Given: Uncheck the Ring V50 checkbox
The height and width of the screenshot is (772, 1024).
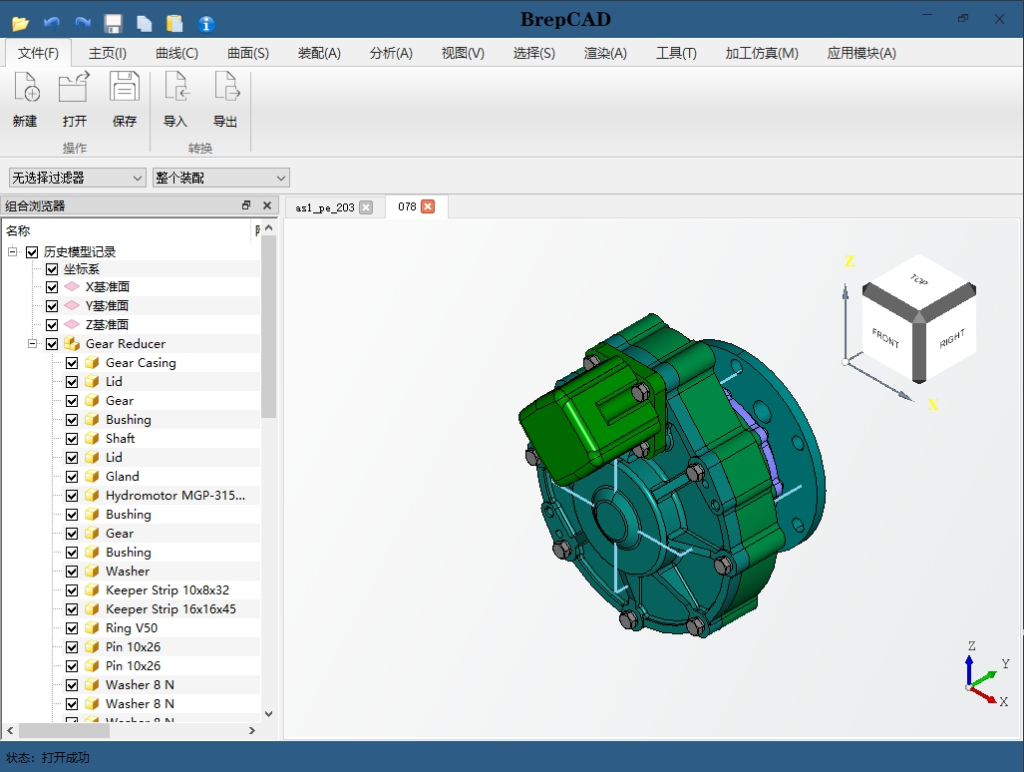Looking at the screenshot, I should pos(72,628).
